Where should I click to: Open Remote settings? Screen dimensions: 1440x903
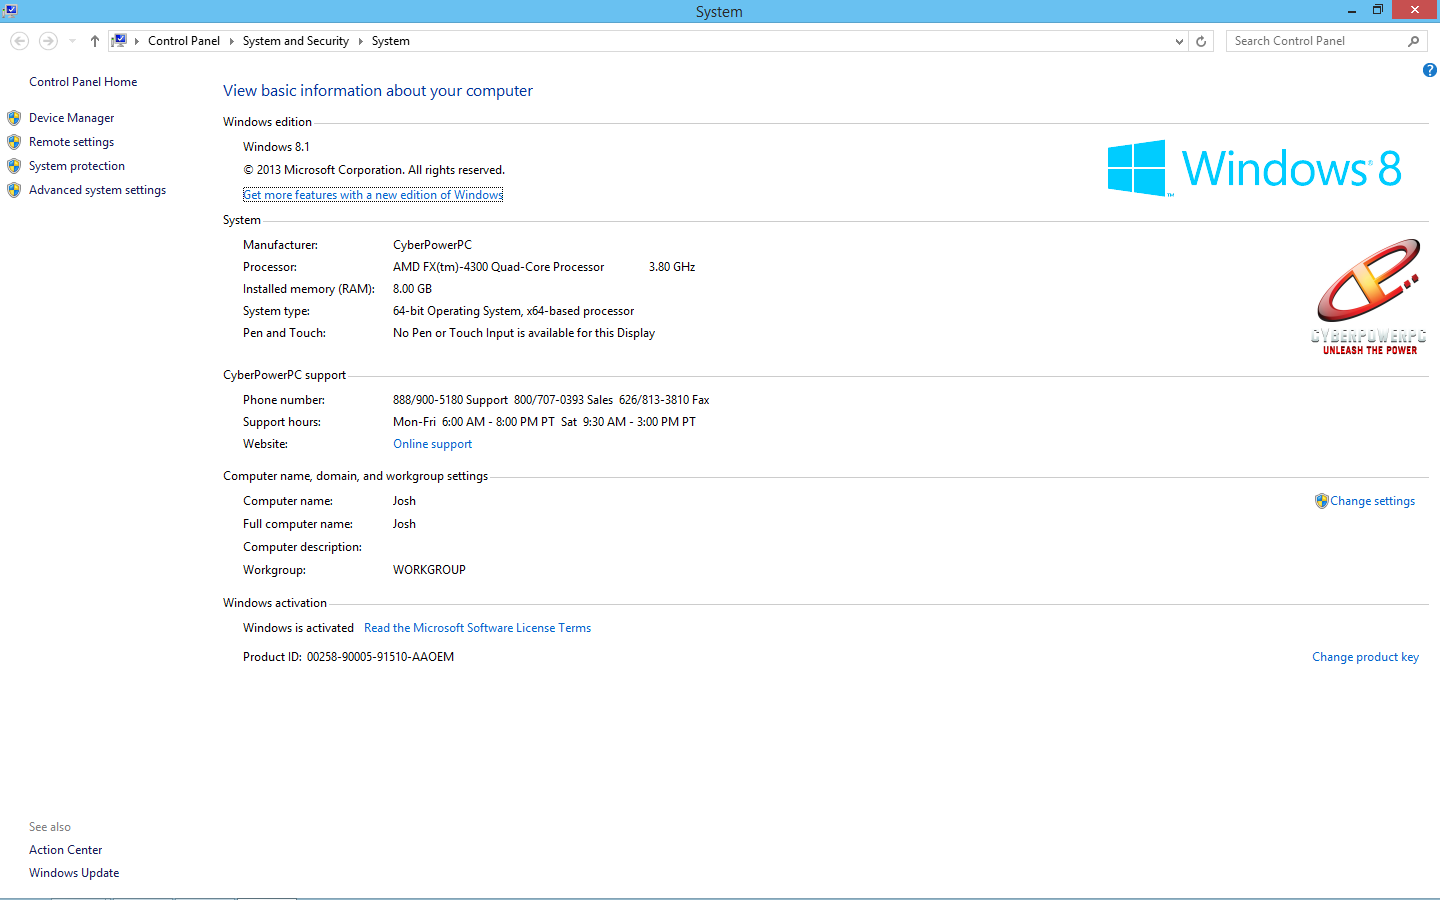[x=71, y=142]
